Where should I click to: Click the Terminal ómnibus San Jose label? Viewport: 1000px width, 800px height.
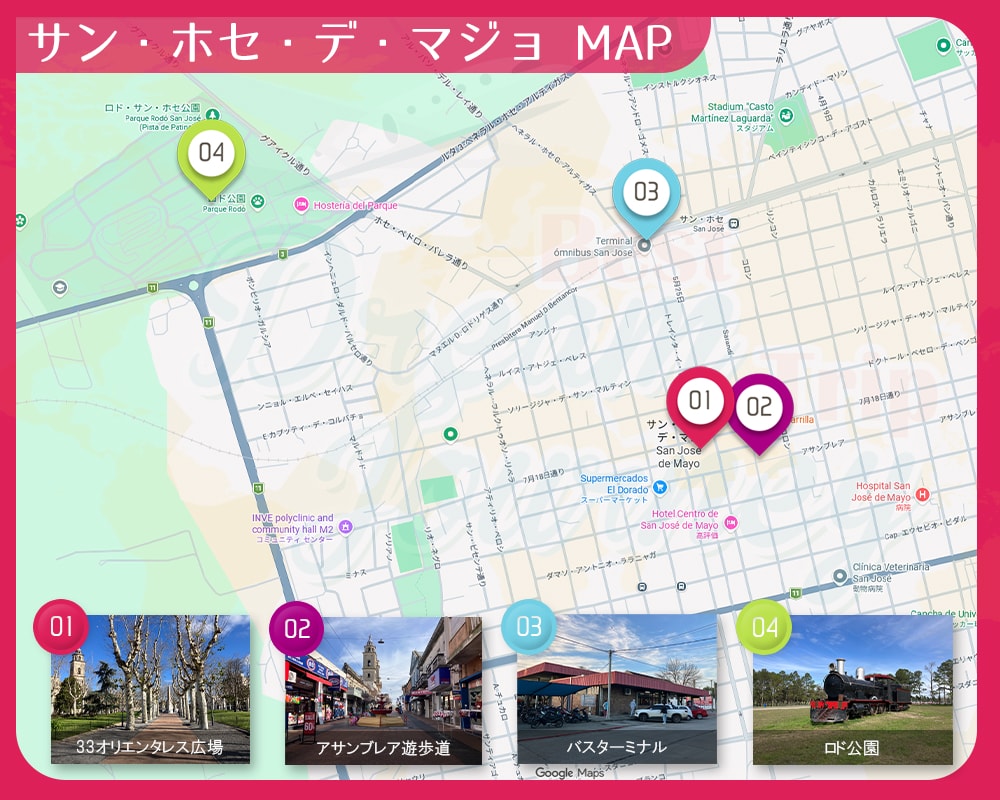[x=594, y=246]
